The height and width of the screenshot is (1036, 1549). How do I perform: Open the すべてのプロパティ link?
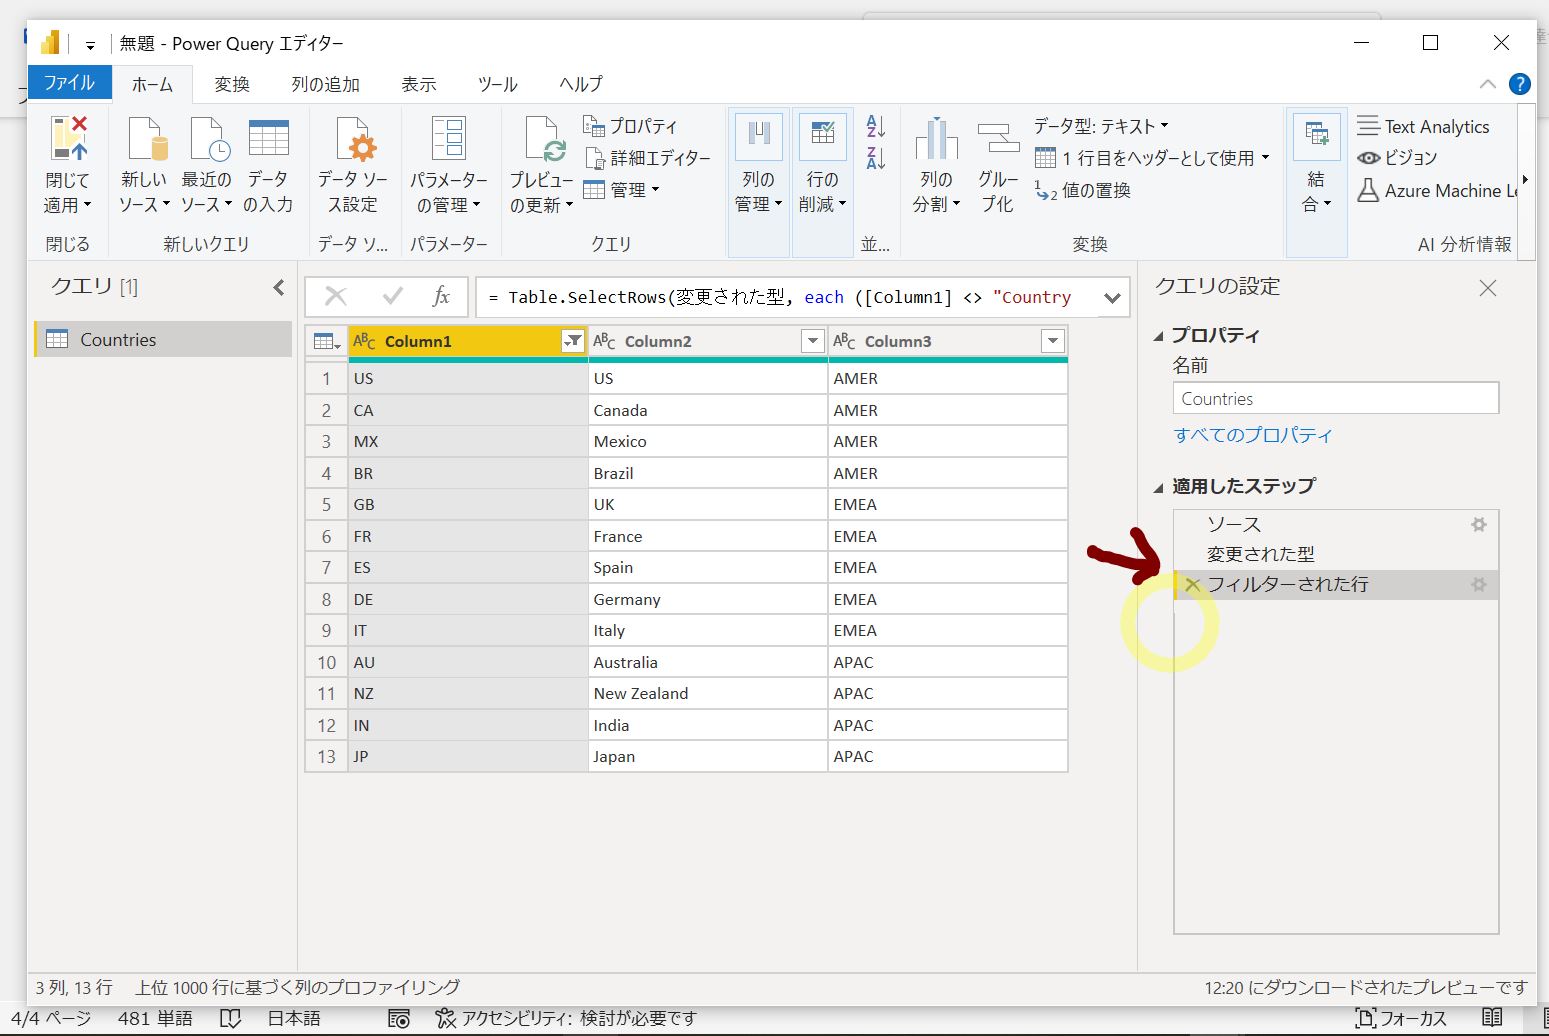[x=1253, y=435]
